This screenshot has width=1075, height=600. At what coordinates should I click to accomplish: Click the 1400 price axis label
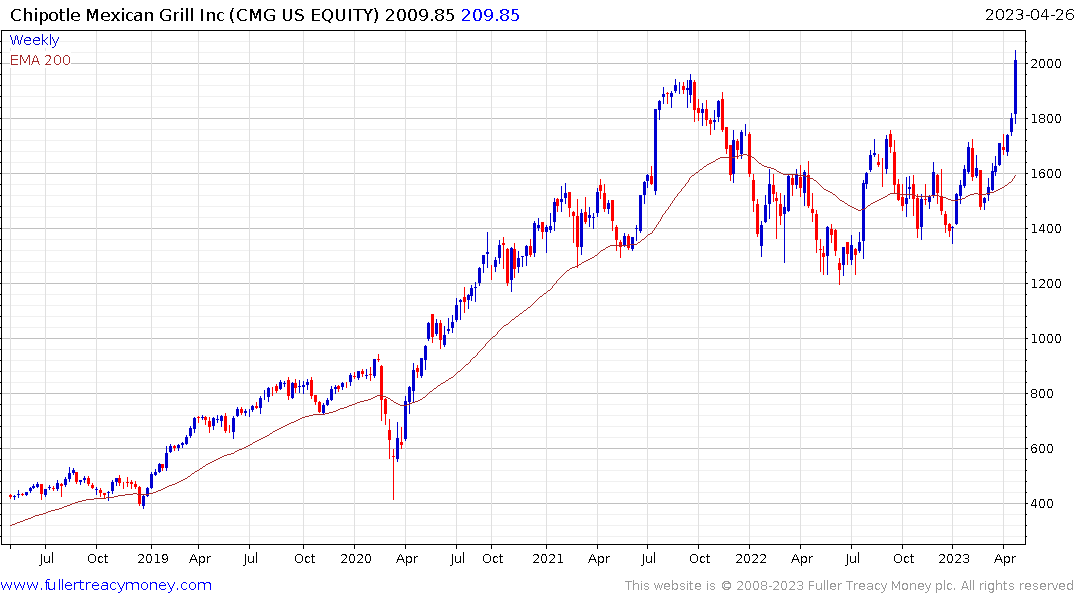click(1046, 228)
